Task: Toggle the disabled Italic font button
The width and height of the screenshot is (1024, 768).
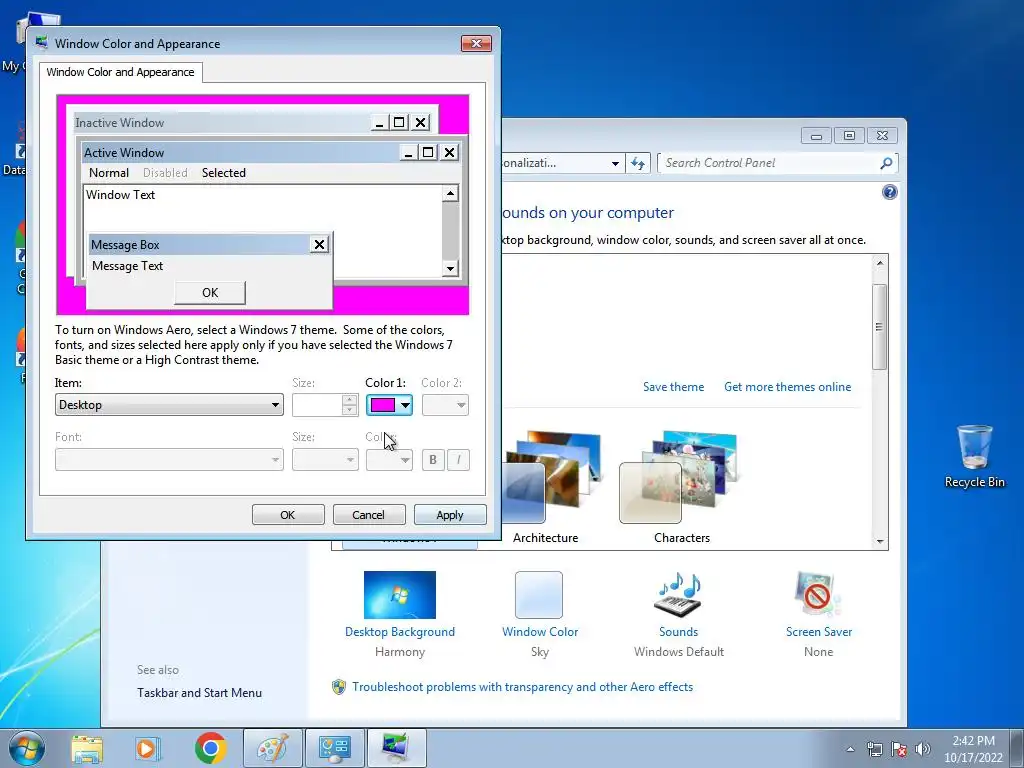Action: 458,460
